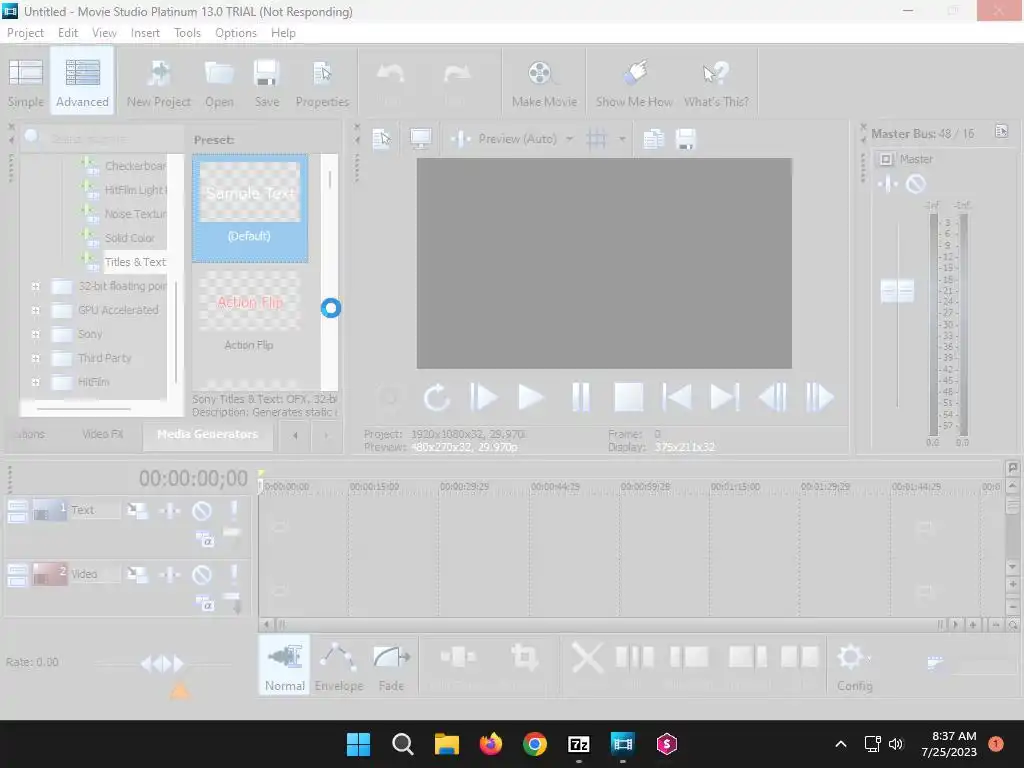Solo the Video track
Viewport: 1024px width, 768px height.
coord(234,575)
